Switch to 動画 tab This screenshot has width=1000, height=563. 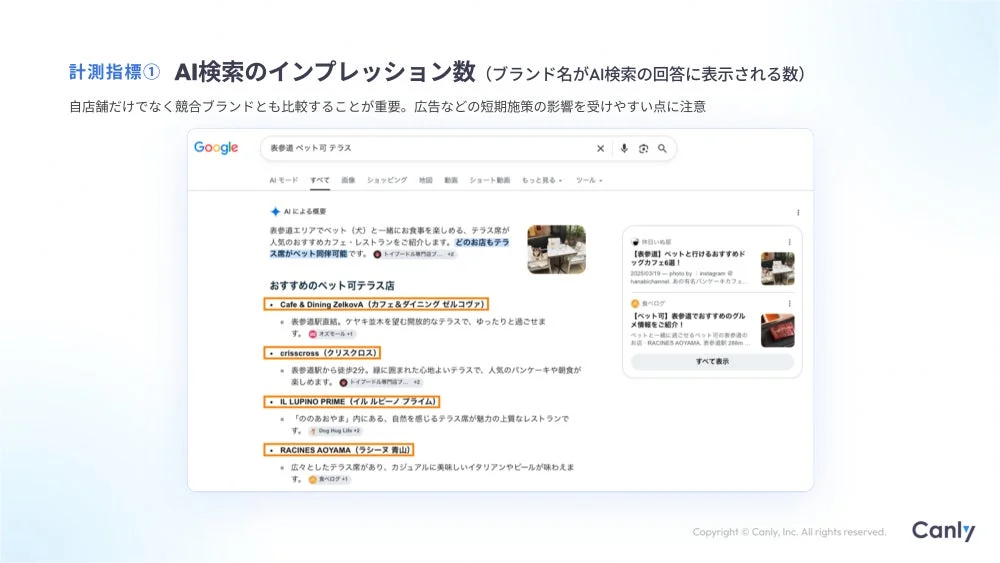pyautogui.click(x=451, y=180)
